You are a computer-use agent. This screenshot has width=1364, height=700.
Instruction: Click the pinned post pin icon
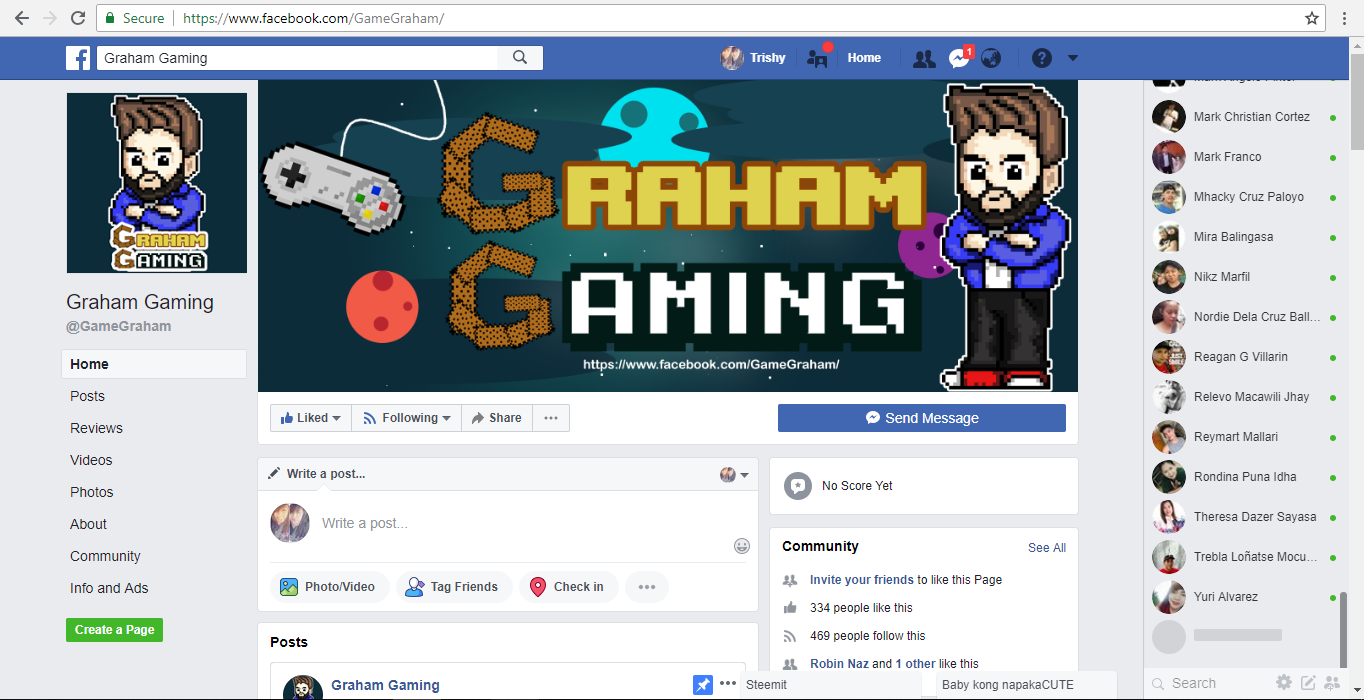click(x=703, y=685)
